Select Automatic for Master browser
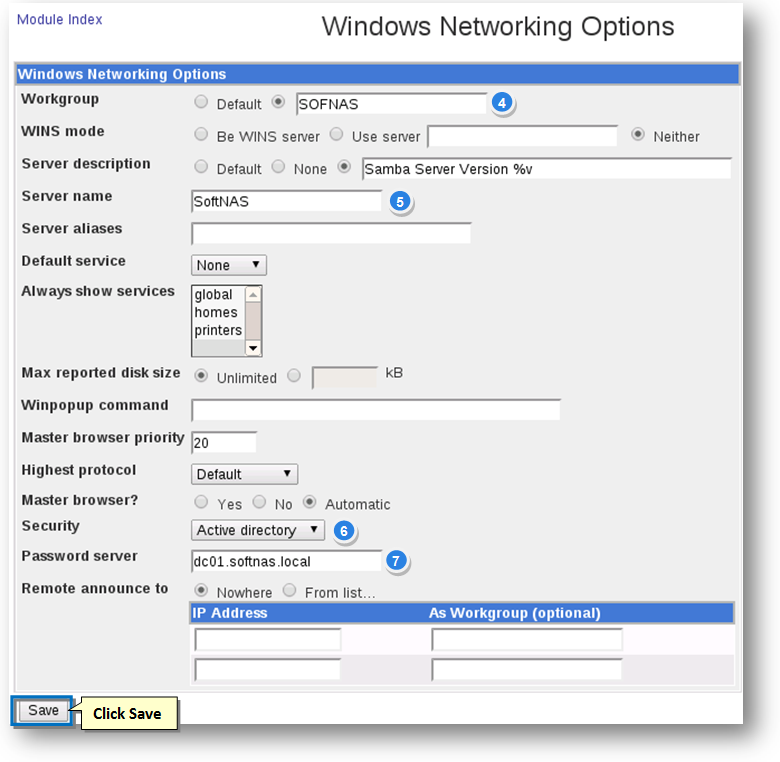780x762 pixels. (x=309, y=502)
